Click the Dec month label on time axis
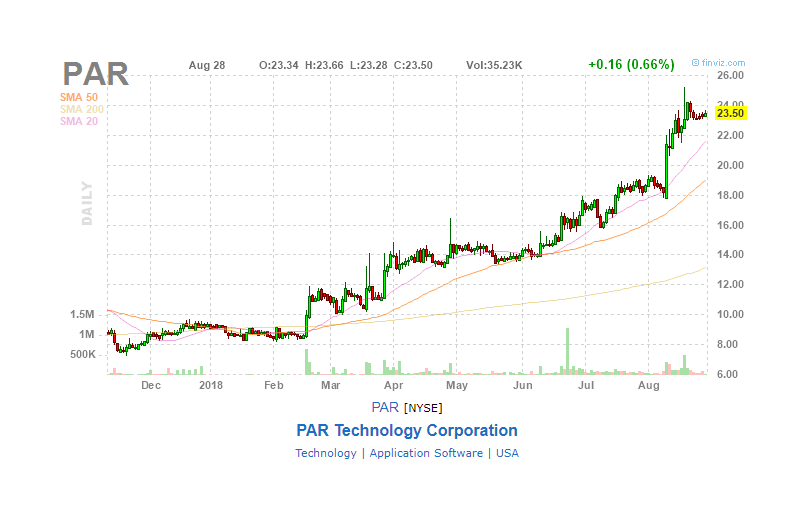The width and height of the screenshot is (801, 512). tap(151, 386)
